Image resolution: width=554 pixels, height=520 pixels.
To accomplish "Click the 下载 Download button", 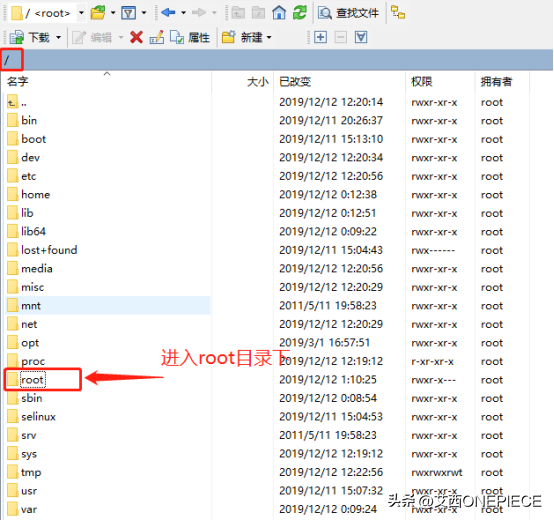I will point(30,37).
